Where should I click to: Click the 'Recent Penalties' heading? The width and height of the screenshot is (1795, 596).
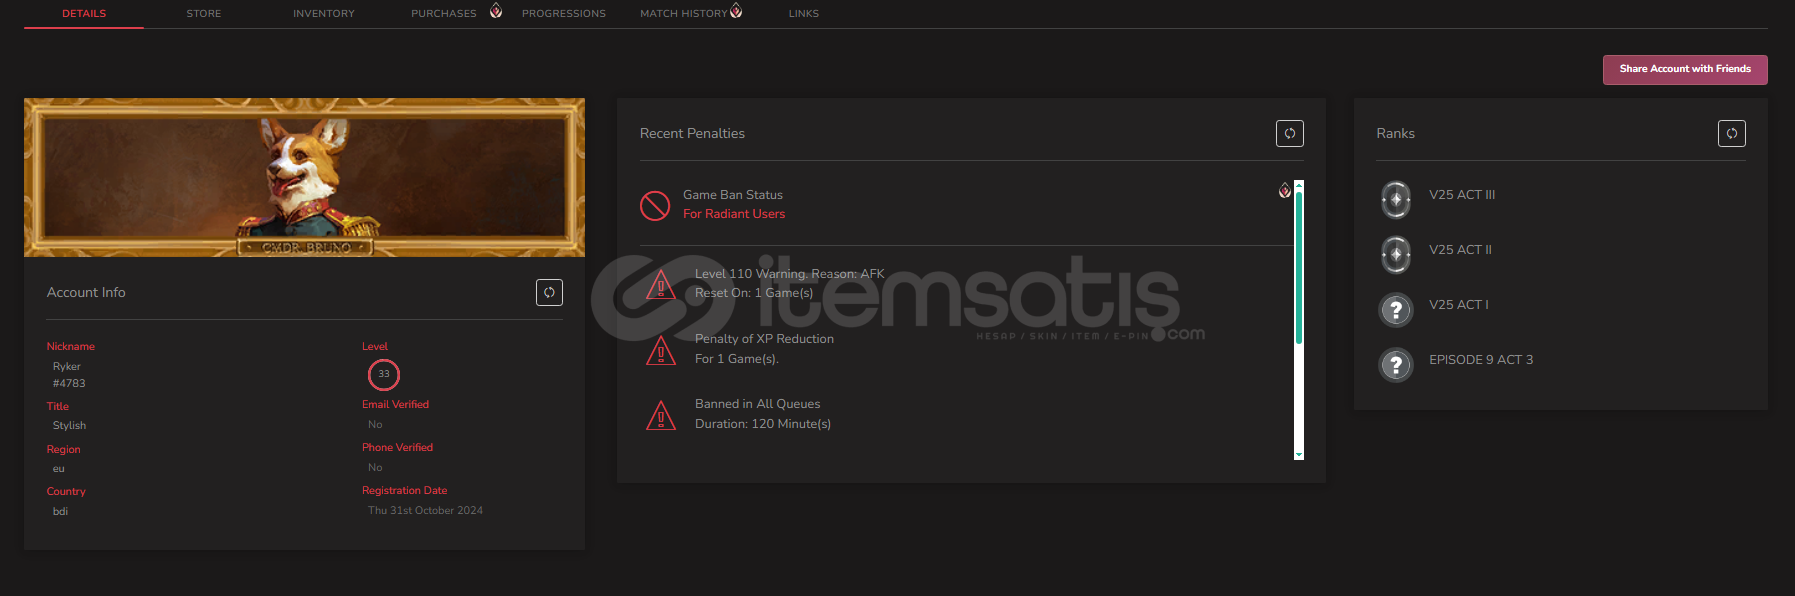(692, 134)
